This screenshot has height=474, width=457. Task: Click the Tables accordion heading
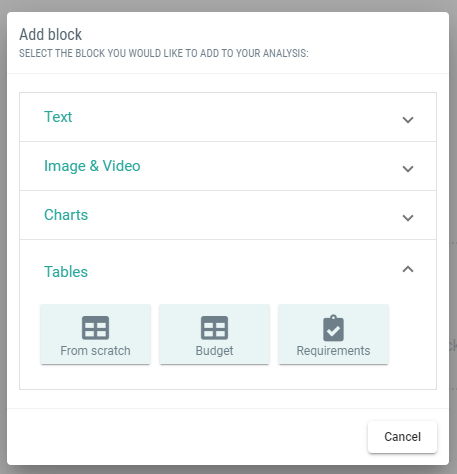66,272
